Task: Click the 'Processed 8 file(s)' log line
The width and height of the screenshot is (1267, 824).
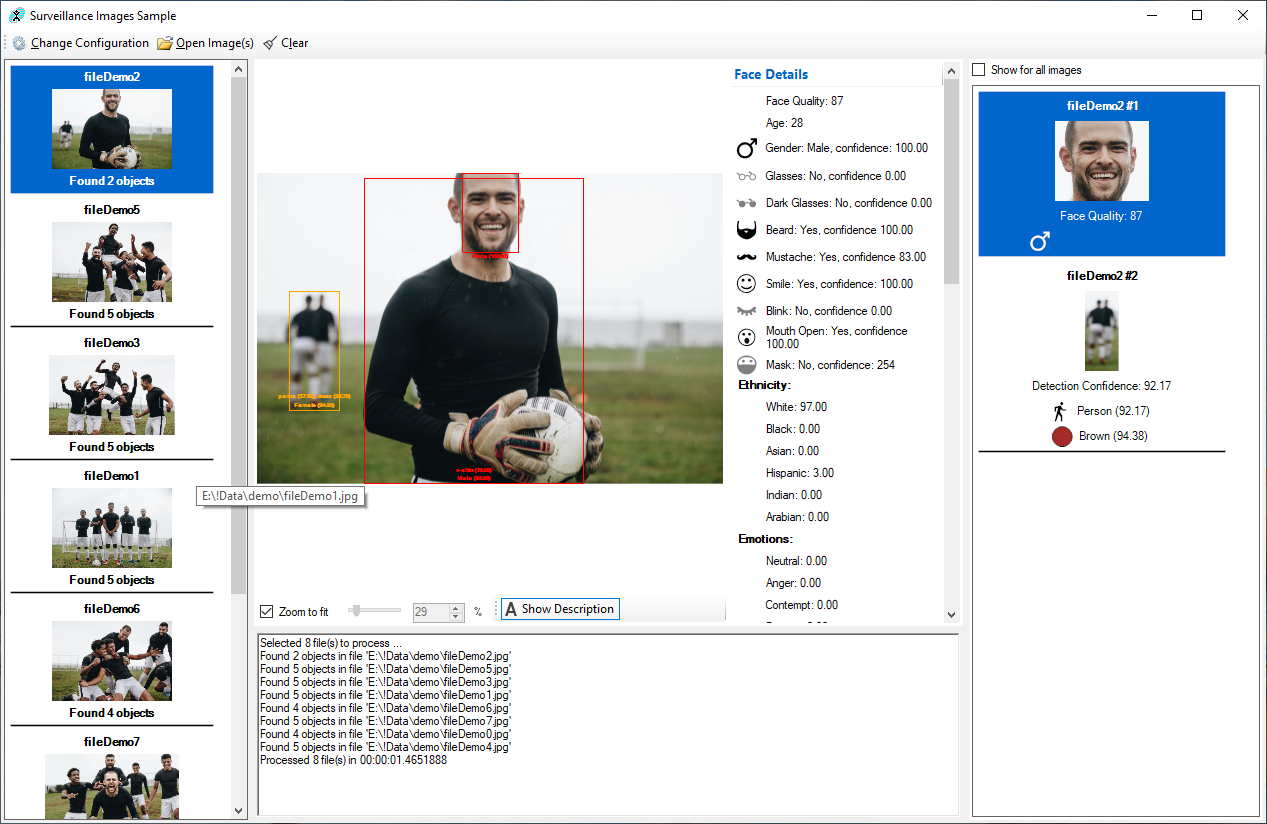Action: coord(353,760)
